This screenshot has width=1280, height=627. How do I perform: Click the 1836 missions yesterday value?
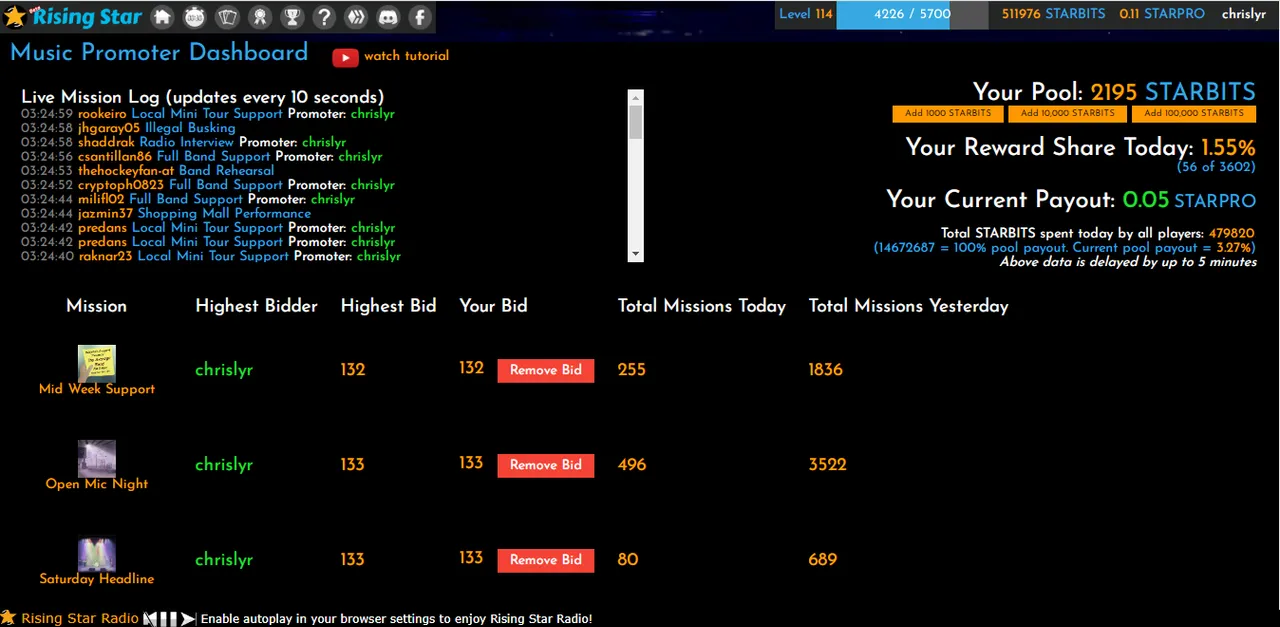[x=826, y=370]
